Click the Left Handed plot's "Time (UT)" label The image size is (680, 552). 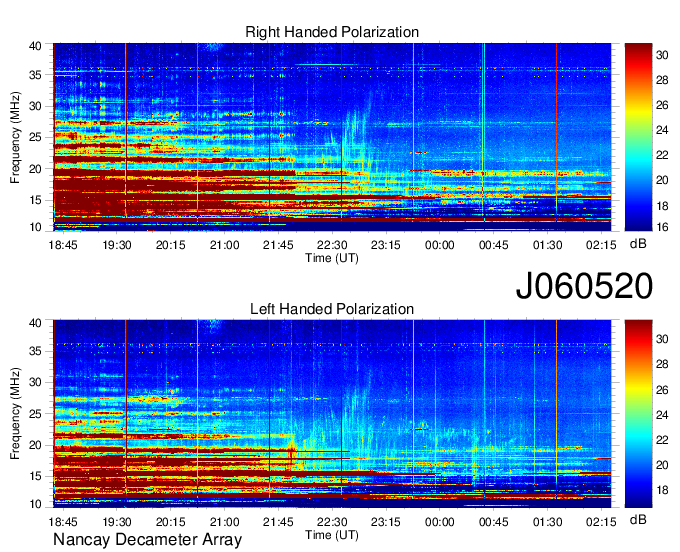click(332, 535)
